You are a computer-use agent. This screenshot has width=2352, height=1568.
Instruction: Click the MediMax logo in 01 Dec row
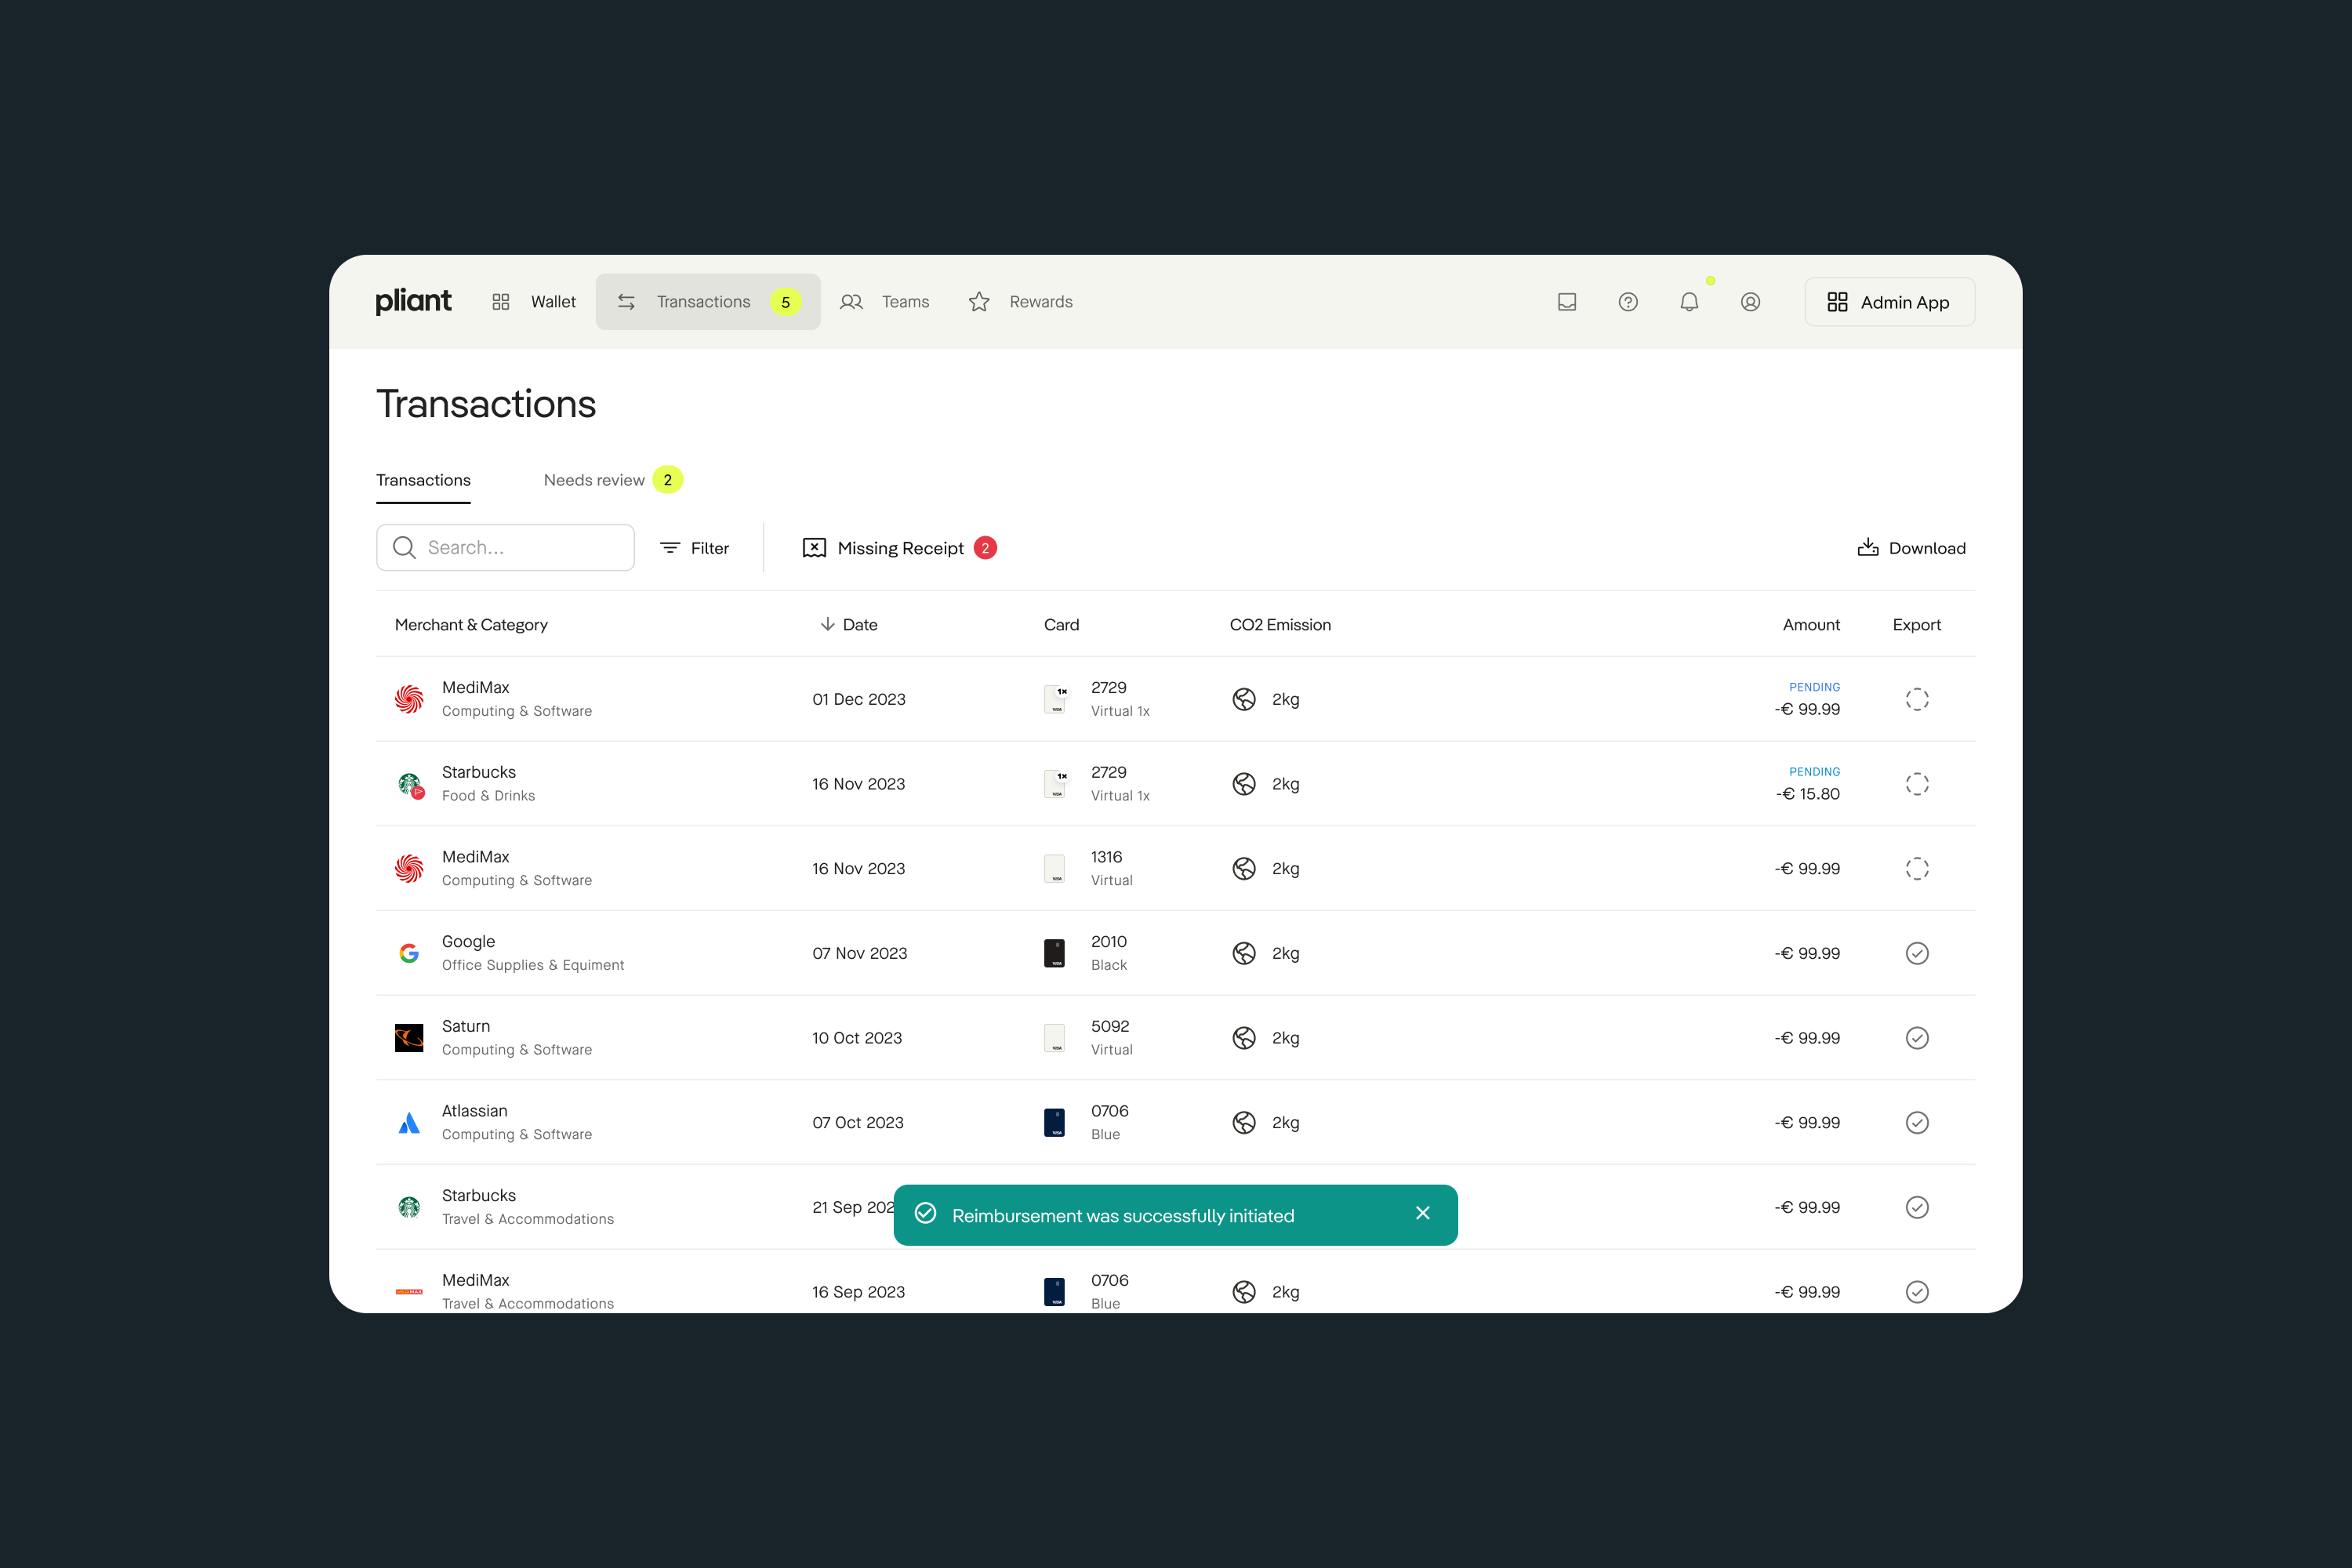click(x=409, y=699)
